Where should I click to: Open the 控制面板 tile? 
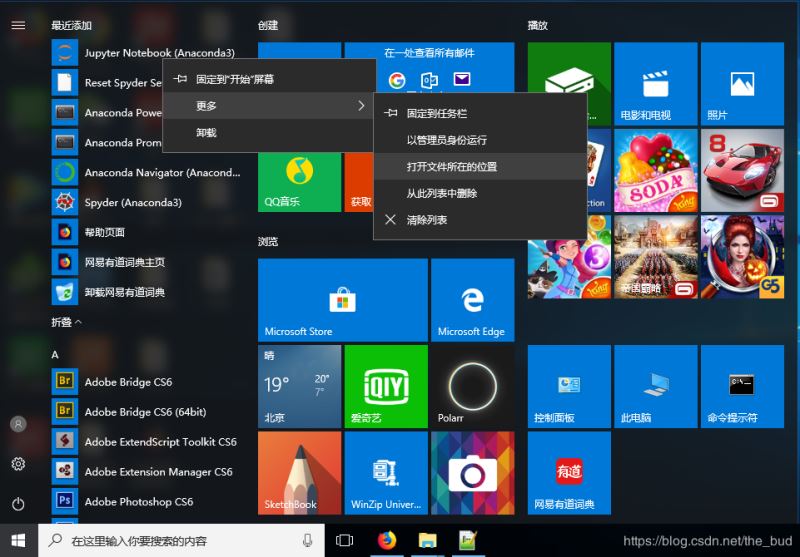[x=569, y=386]
